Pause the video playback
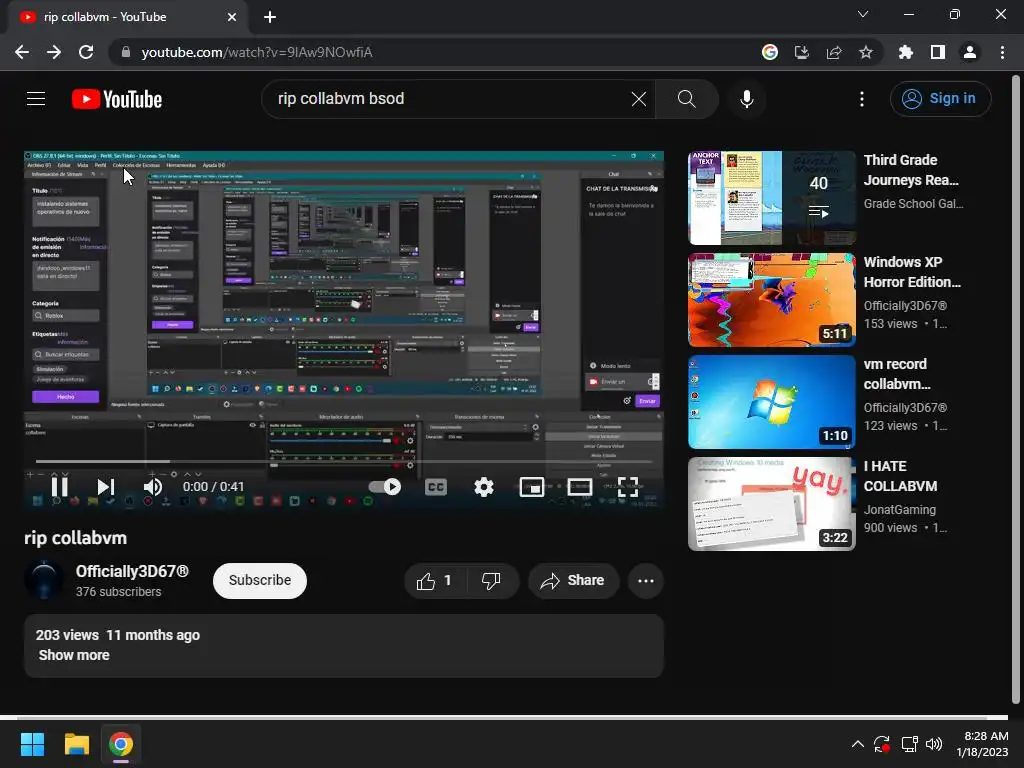1024x768 pixels. pyautogui.click(x=59, y=487)
